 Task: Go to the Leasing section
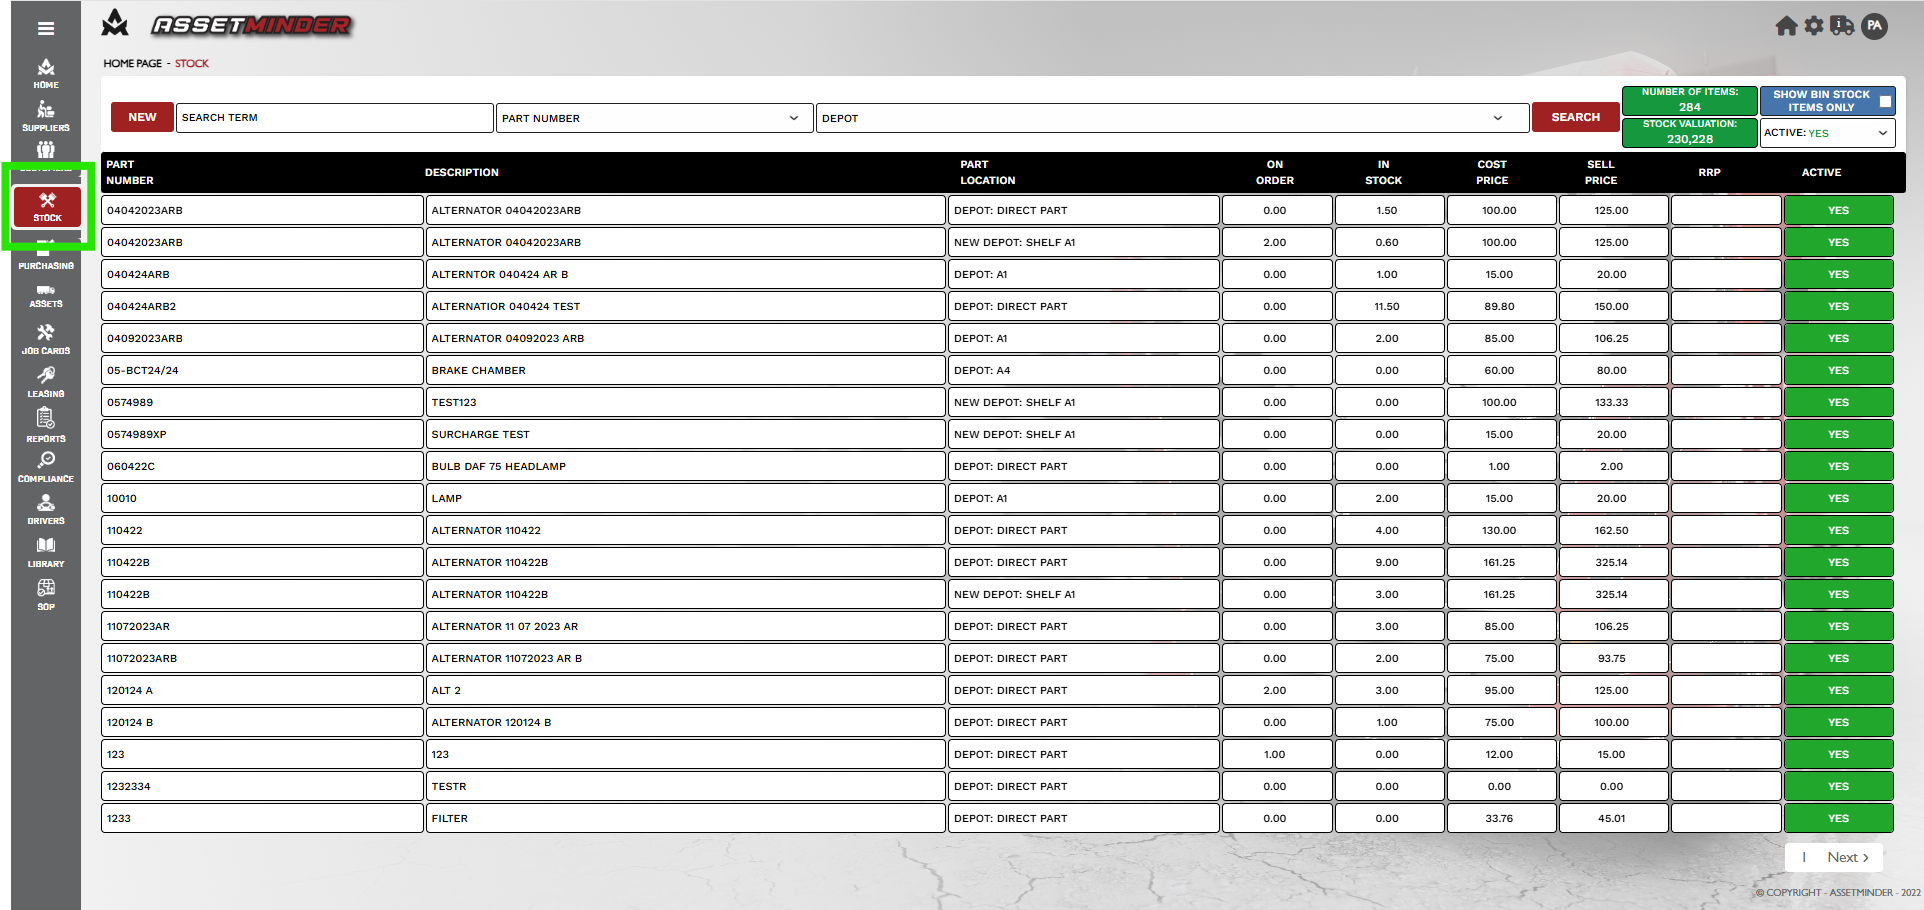pos(46,382)
